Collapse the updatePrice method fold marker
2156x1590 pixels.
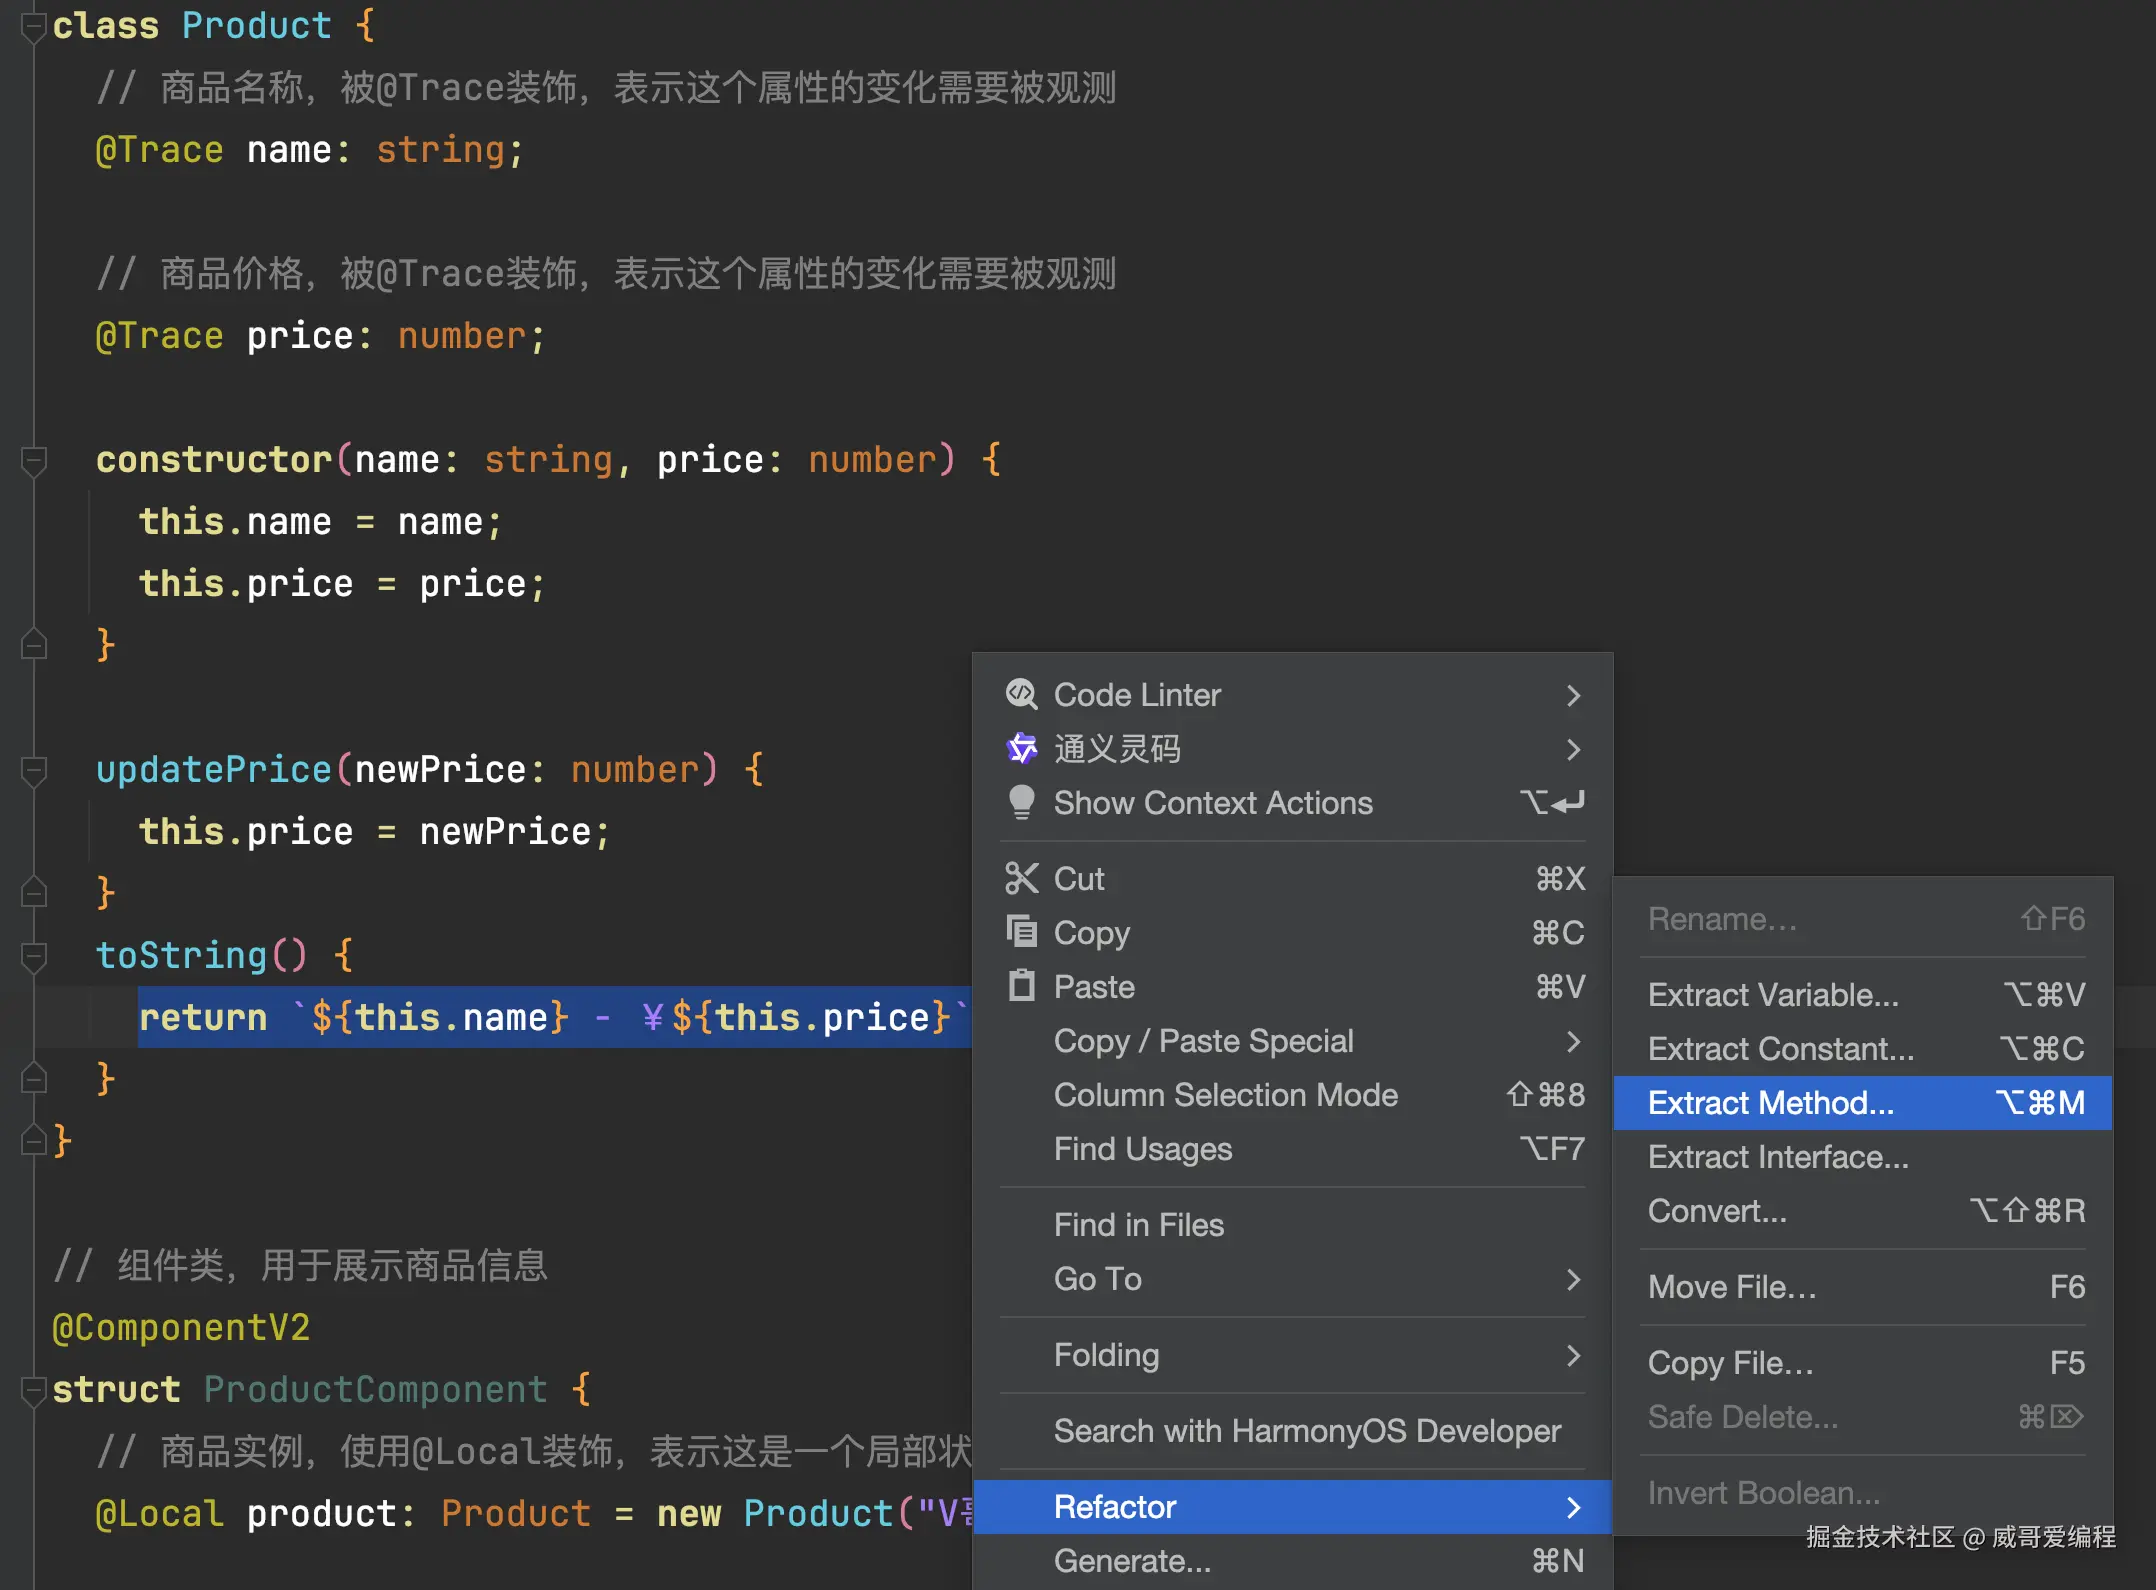point(34,770)
